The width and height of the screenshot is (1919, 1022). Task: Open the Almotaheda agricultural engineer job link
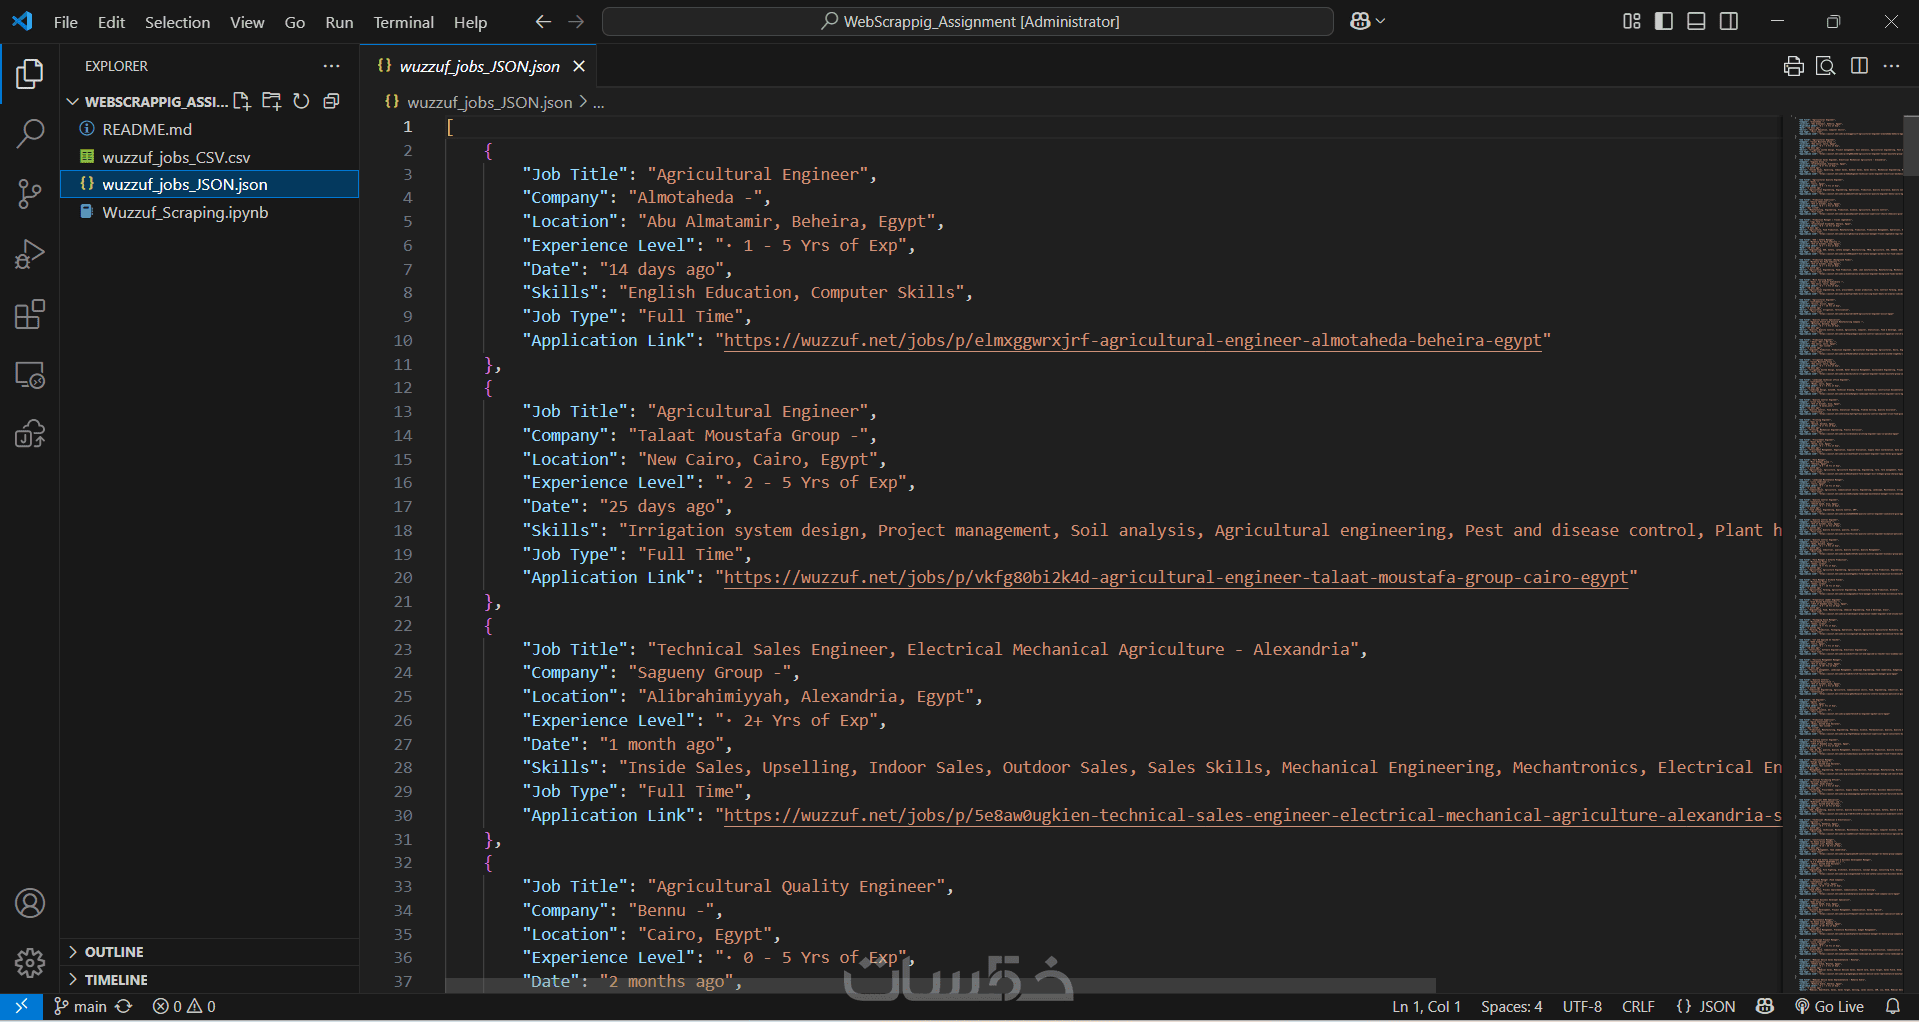1132,341
